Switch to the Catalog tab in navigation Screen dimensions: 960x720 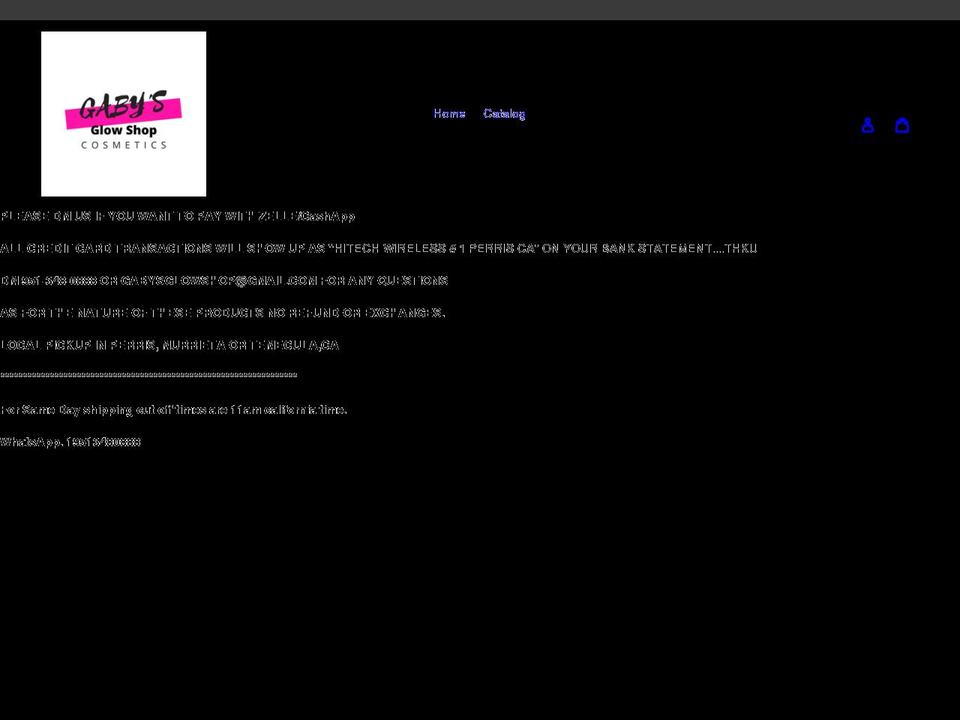click(x=504, y=113)
